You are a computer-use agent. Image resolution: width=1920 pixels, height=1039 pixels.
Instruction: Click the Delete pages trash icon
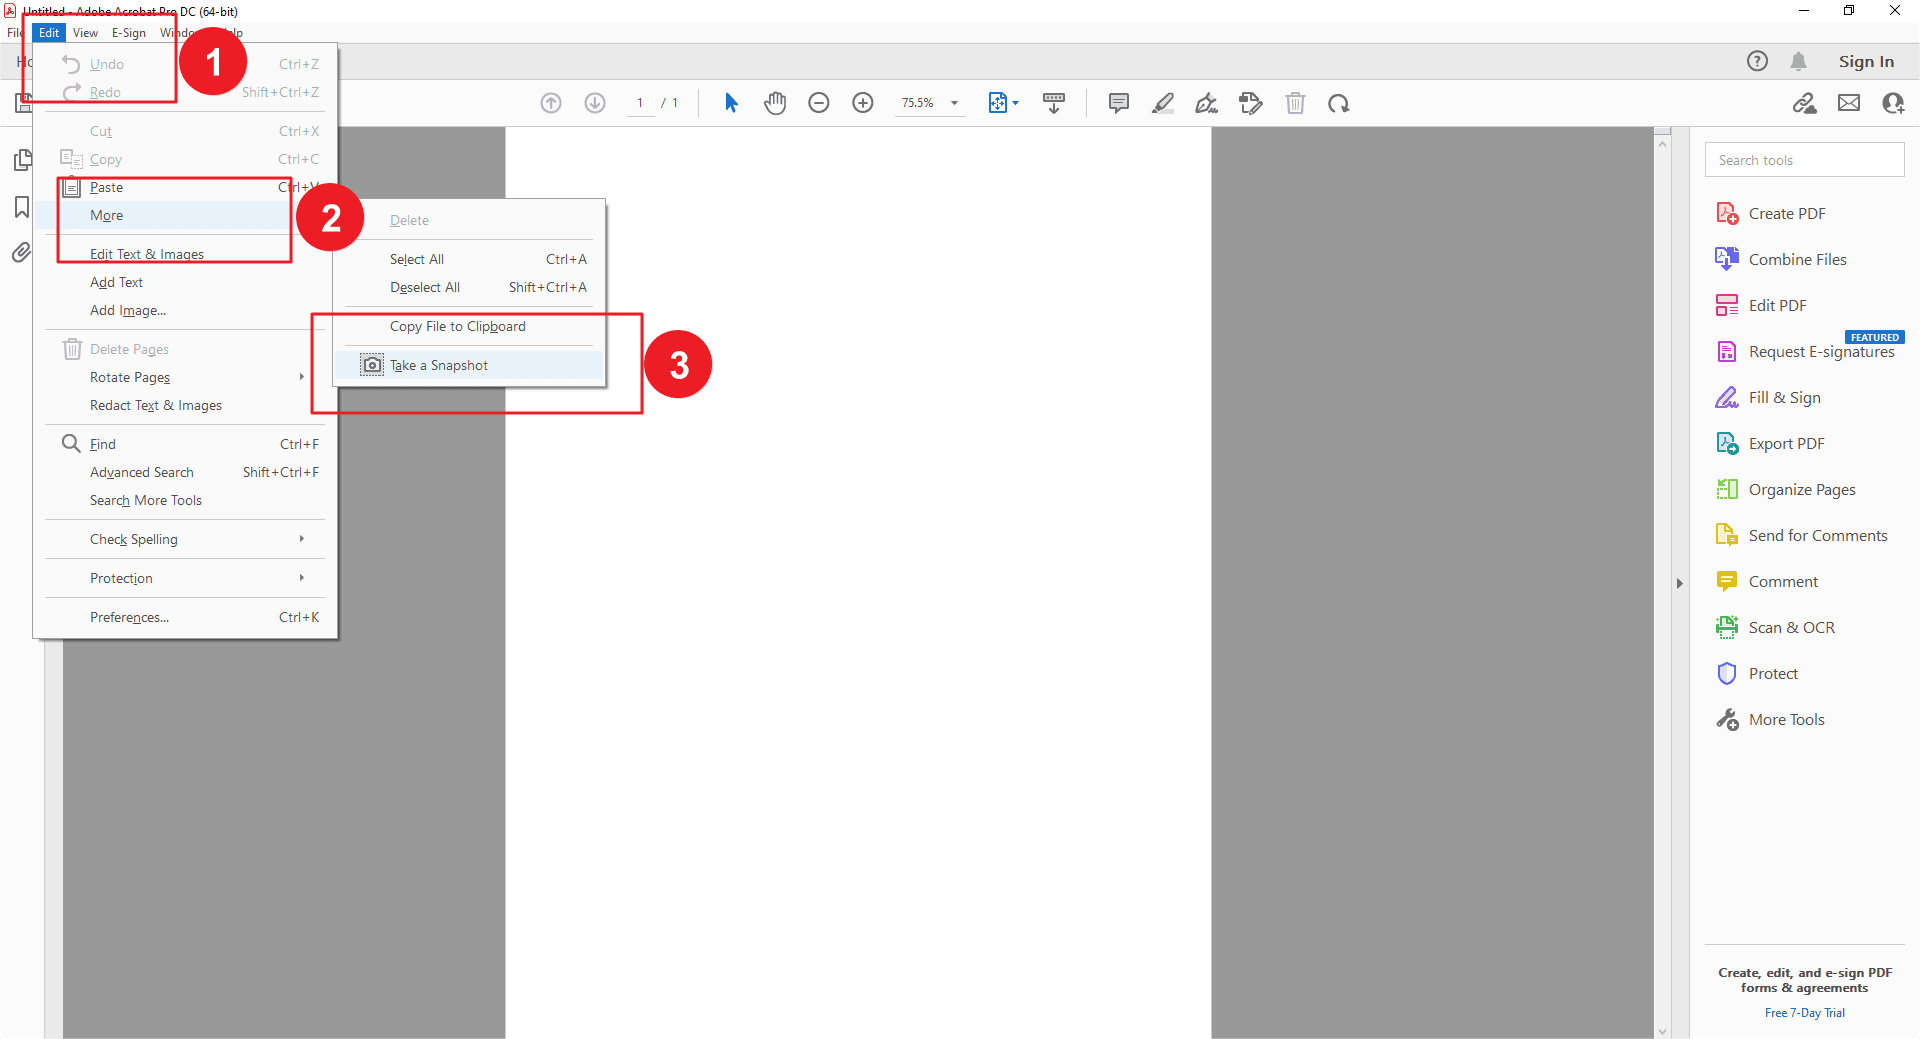pos(1296,103)
